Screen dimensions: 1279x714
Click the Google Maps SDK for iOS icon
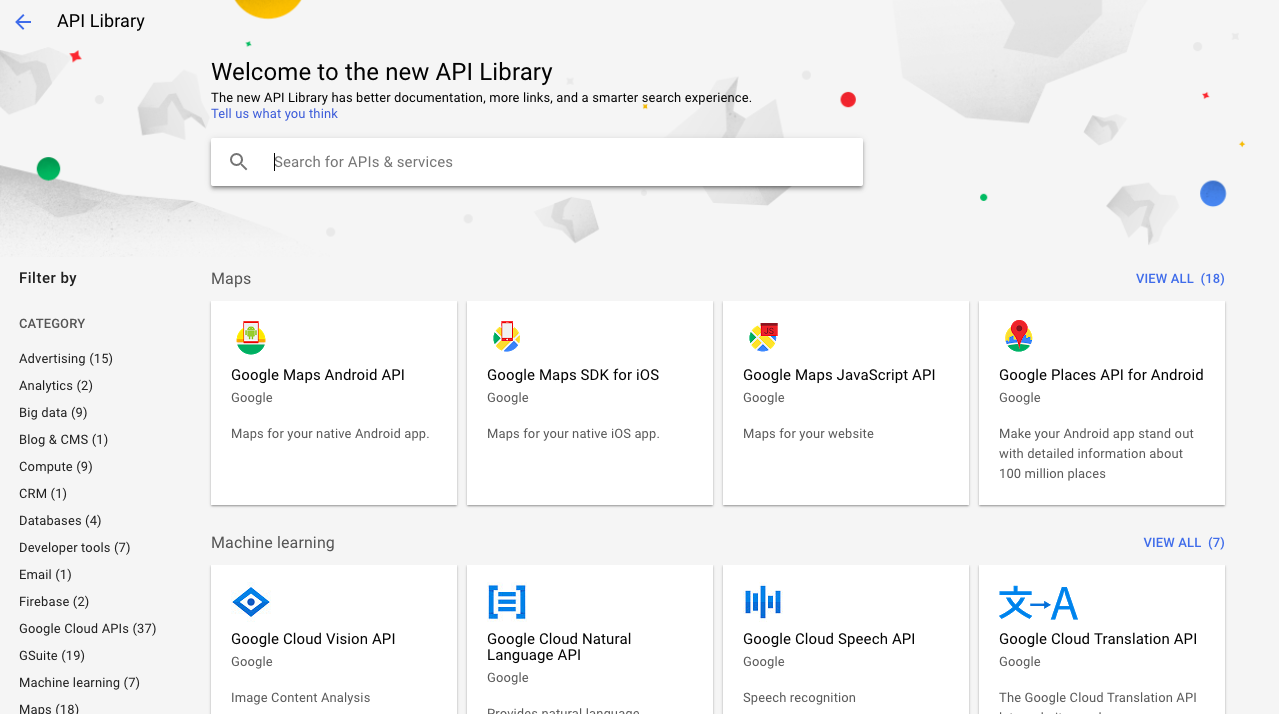[x=506, y=337]
